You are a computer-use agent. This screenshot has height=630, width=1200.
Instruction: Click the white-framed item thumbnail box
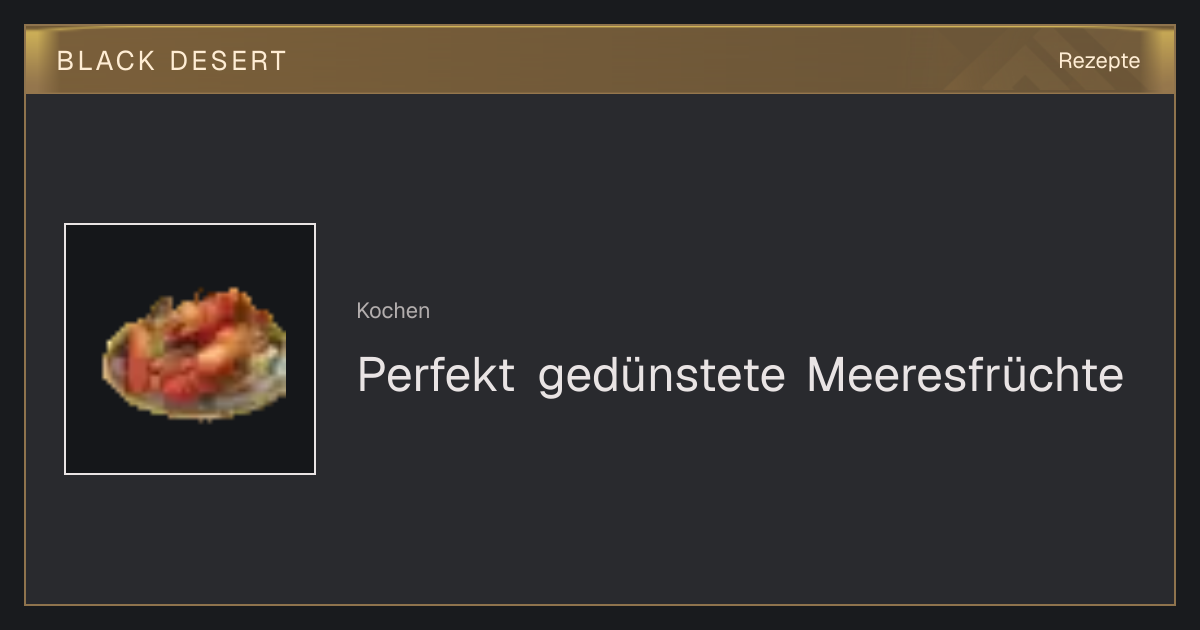click(190, 349)
